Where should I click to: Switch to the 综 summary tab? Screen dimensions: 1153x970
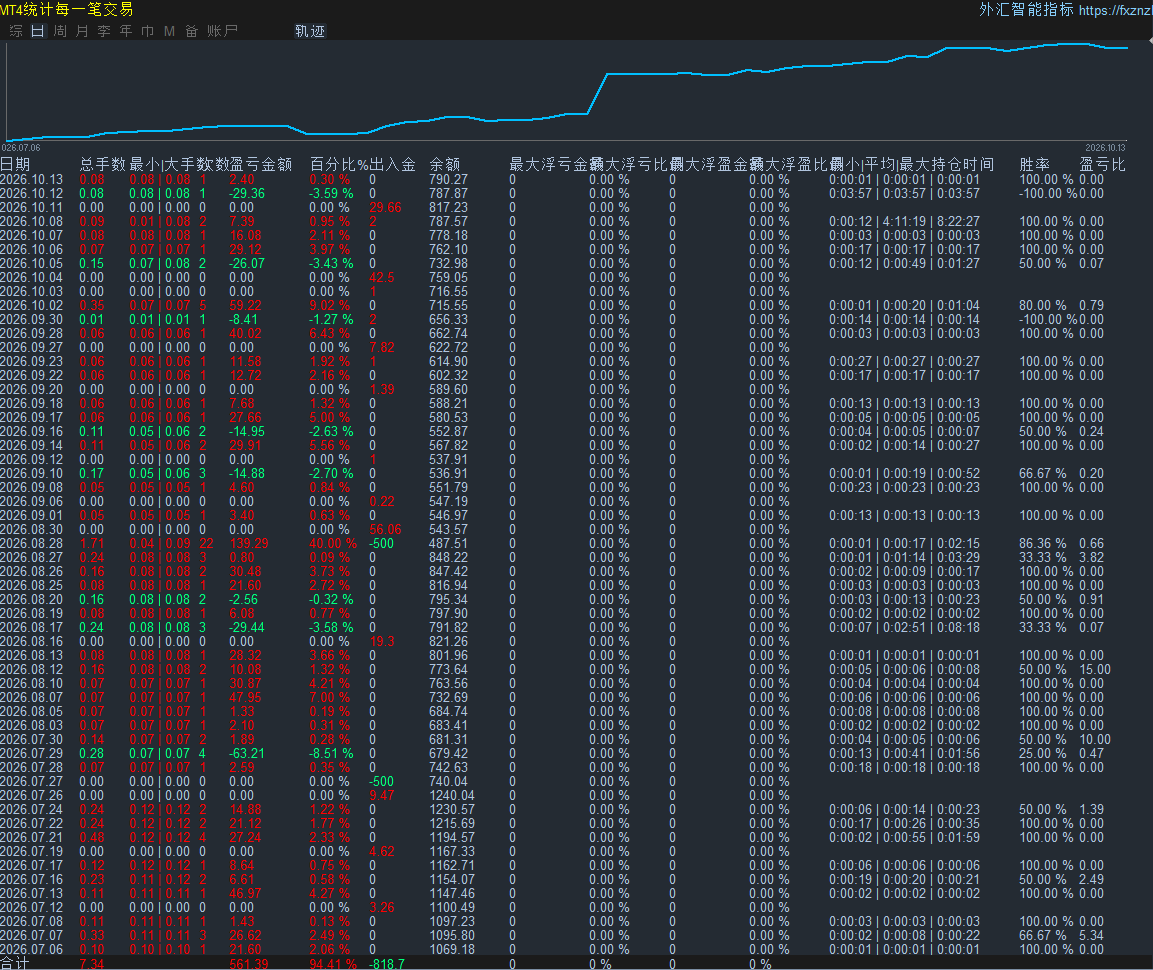click(x=16, y=31)
